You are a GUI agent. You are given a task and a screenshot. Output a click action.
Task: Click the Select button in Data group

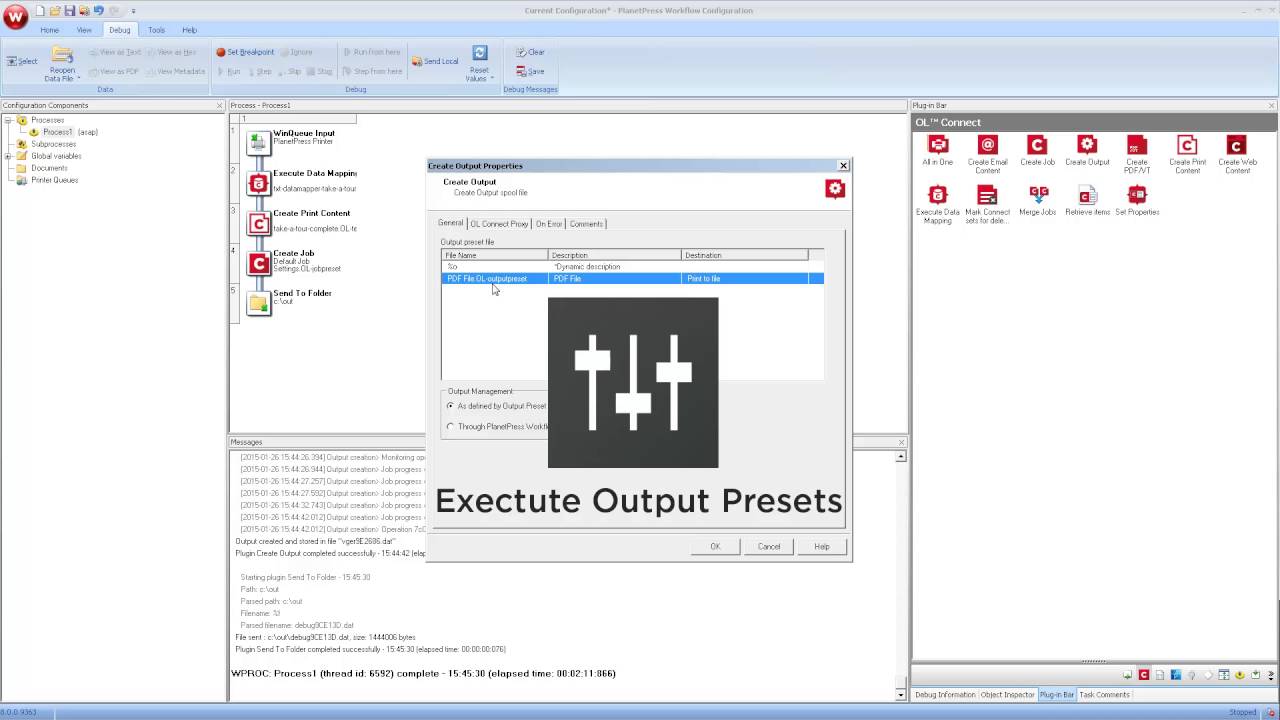[22, 61]
